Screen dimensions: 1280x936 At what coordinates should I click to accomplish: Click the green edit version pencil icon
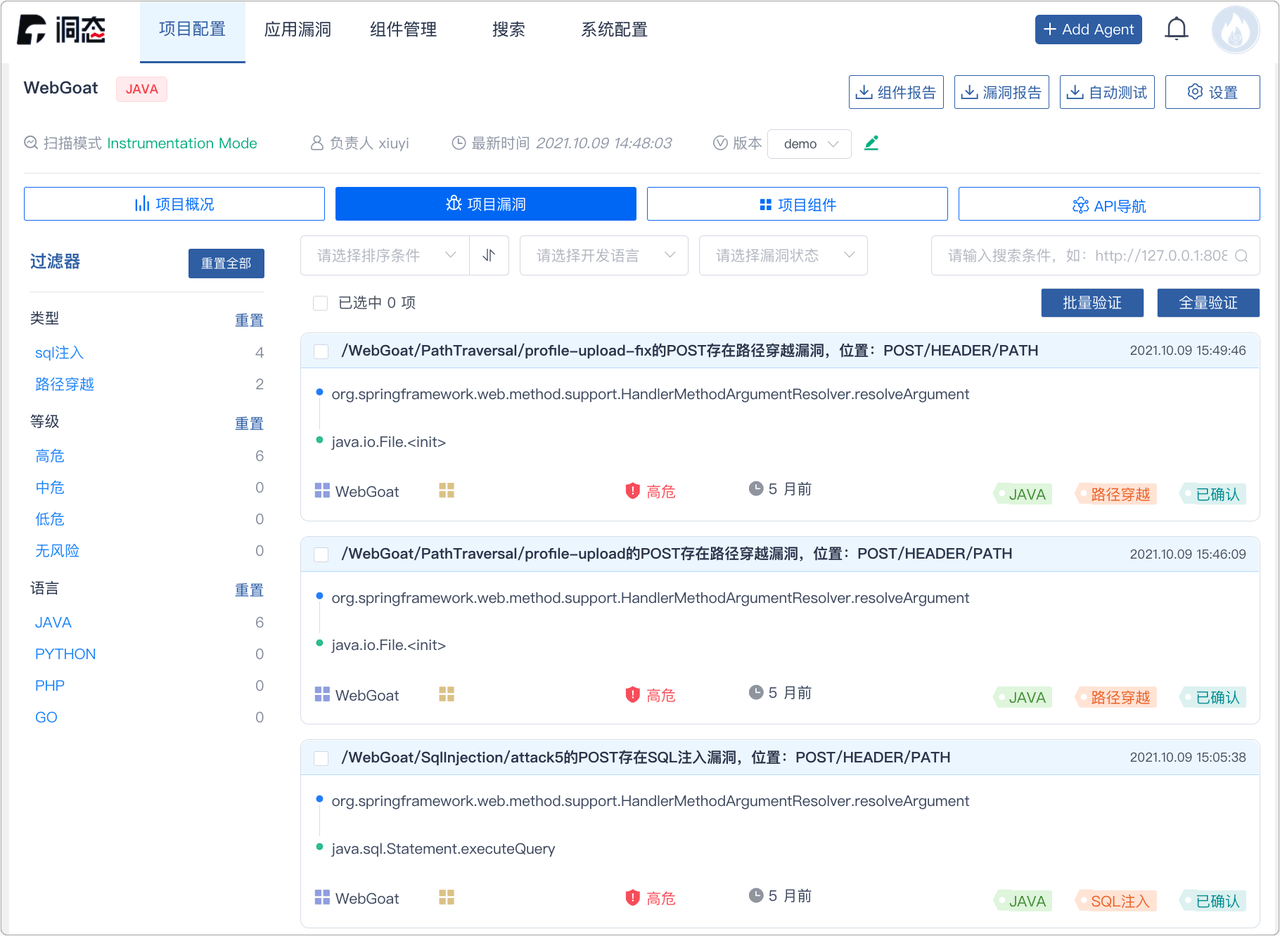(871, 143)
